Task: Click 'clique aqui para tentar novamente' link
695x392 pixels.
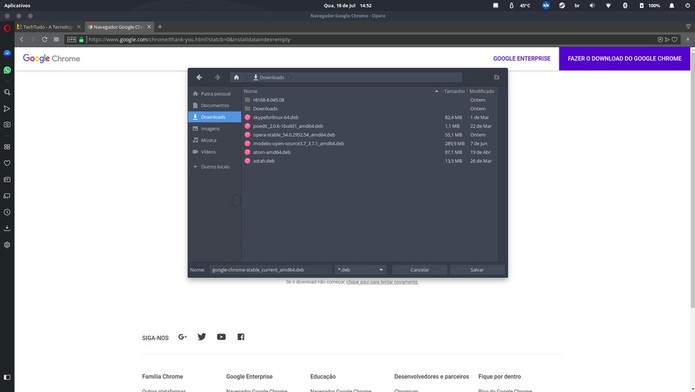Action: tap(382, 282)
